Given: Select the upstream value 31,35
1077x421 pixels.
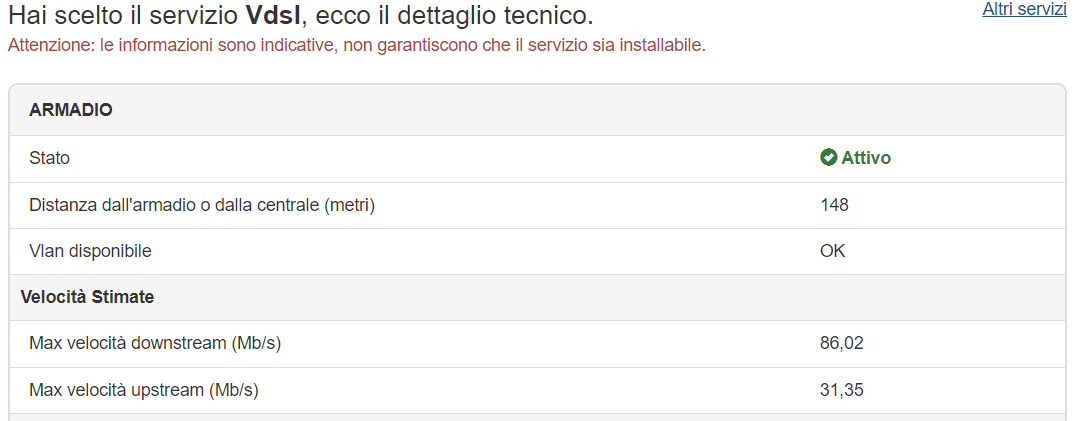Looking at the screenshot, I should click(x=841, y=390).
